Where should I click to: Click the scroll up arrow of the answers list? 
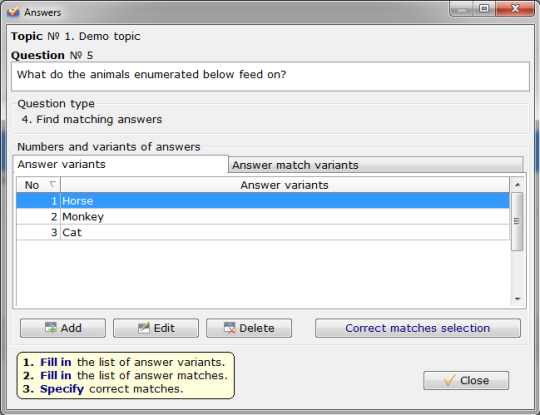pyautogui.click(x=517, y=185)
